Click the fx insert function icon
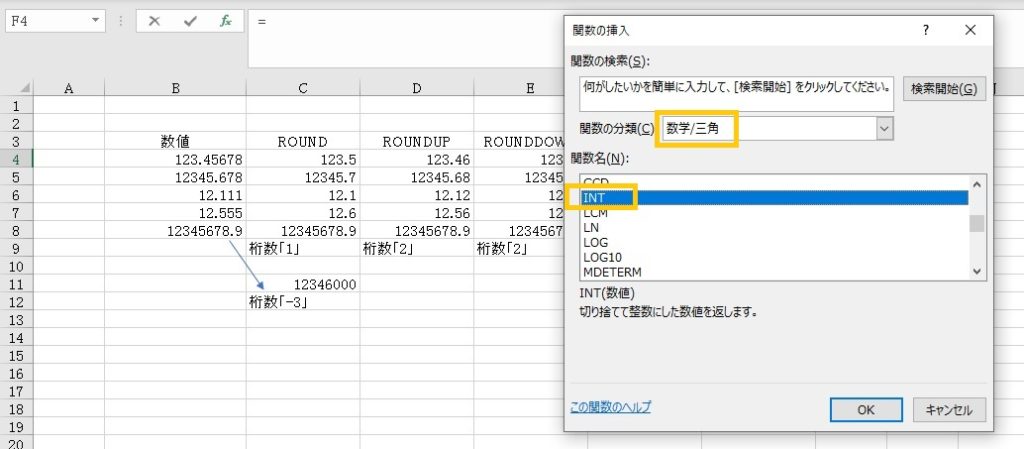 click(x=226, y=20)
